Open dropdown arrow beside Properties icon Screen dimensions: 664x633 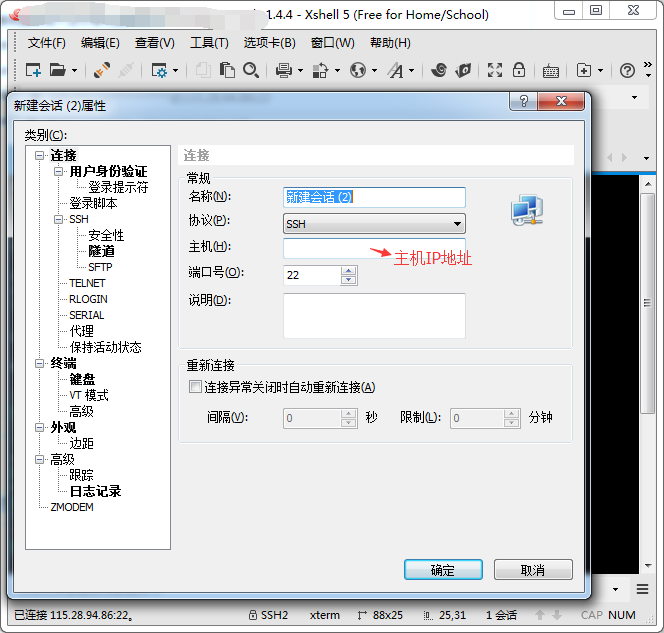pyautogui.click(x=175, y=70)
